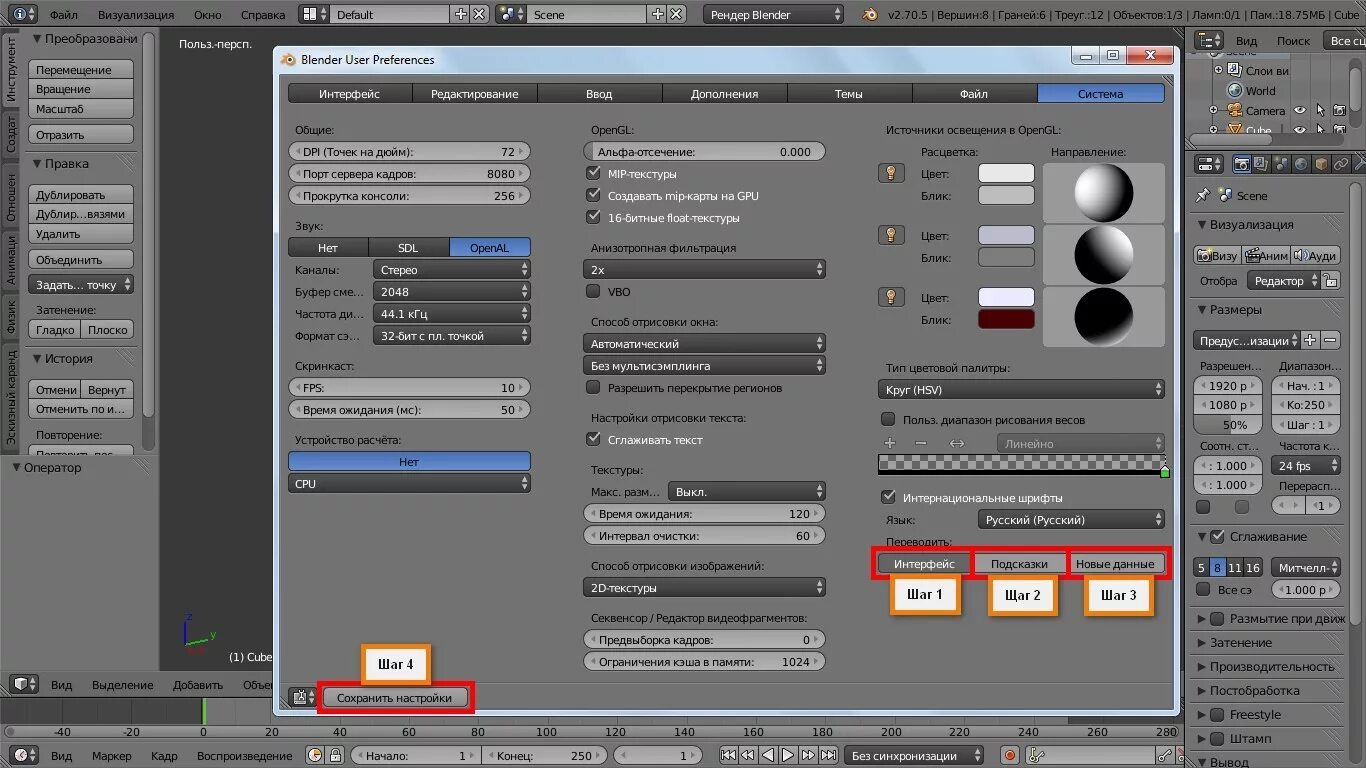Open the Файл menu in top bar
This screenshot has height=768, width=1366.
pyautogui.click(x=63, y=15)
